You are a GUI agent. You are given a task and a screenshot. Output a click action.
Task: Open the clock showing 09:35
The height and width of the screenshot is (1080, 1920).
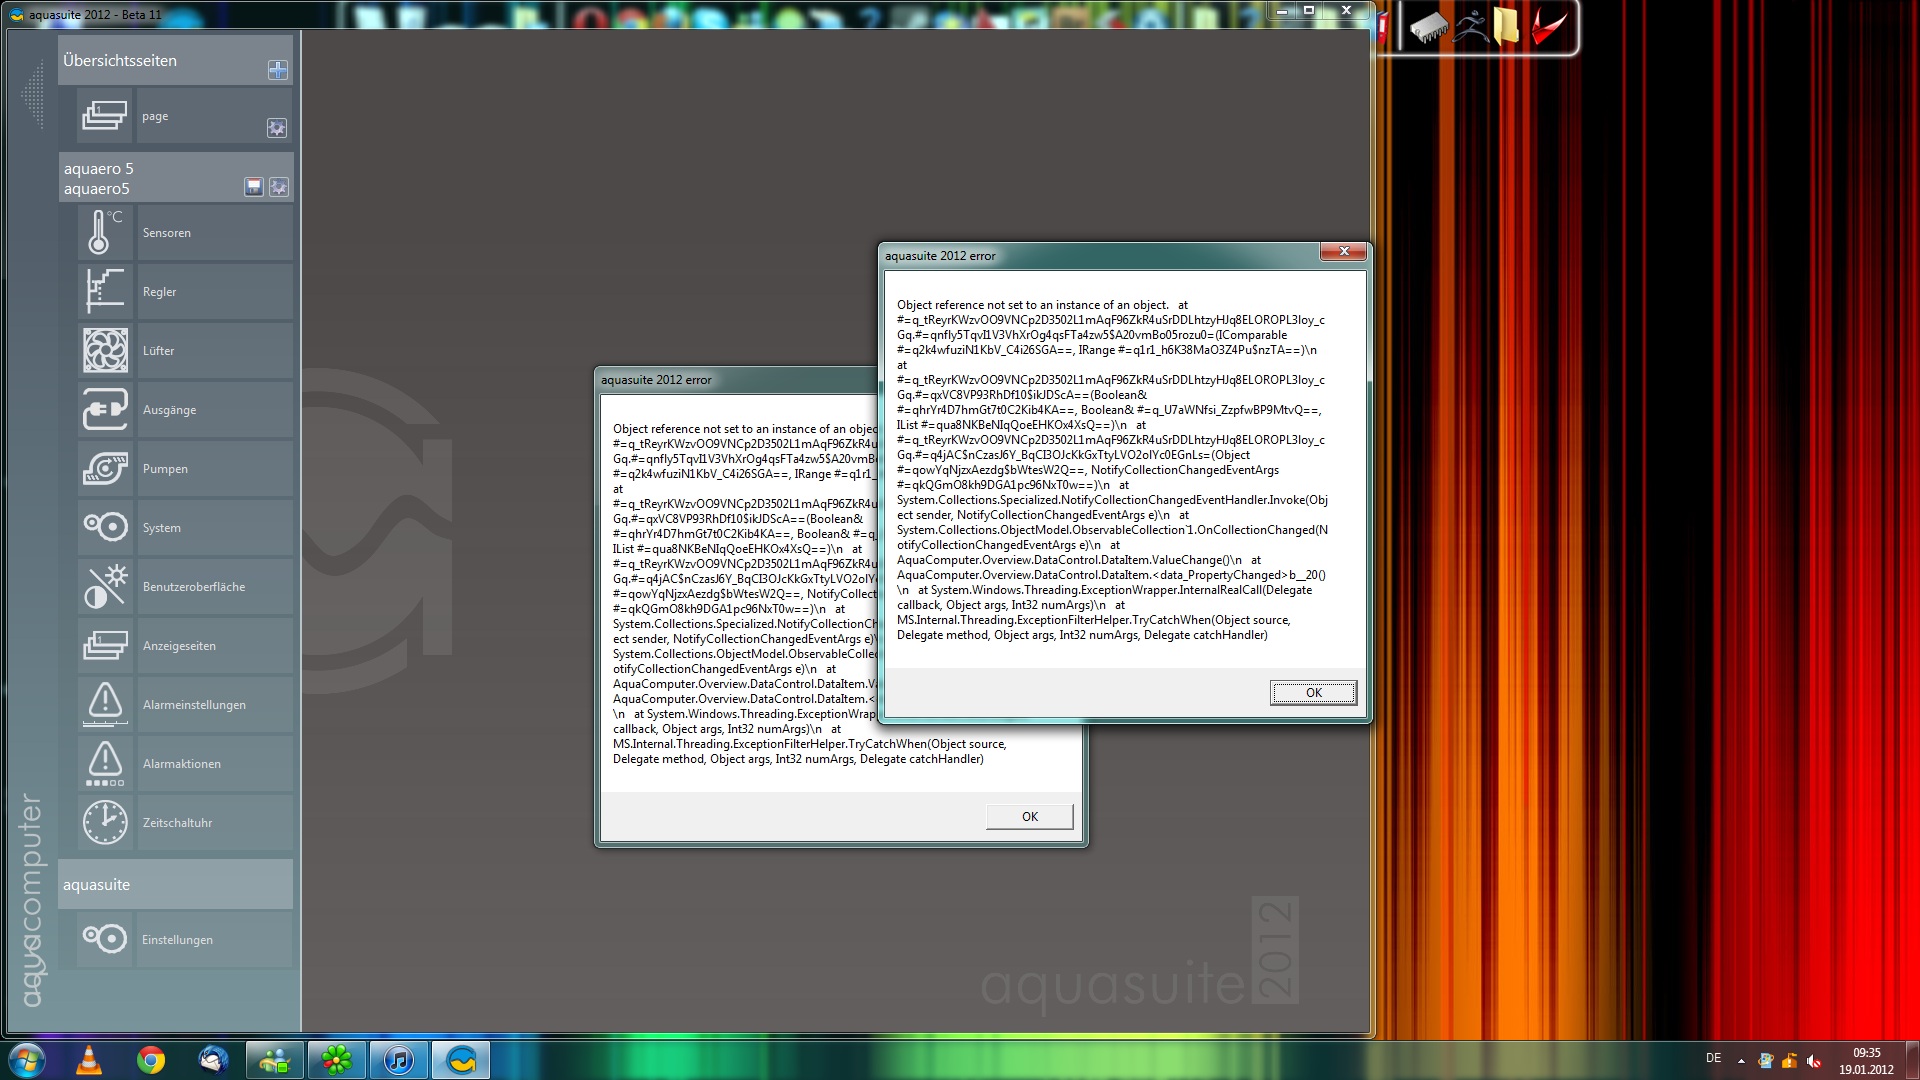tap(1866, 1061)
